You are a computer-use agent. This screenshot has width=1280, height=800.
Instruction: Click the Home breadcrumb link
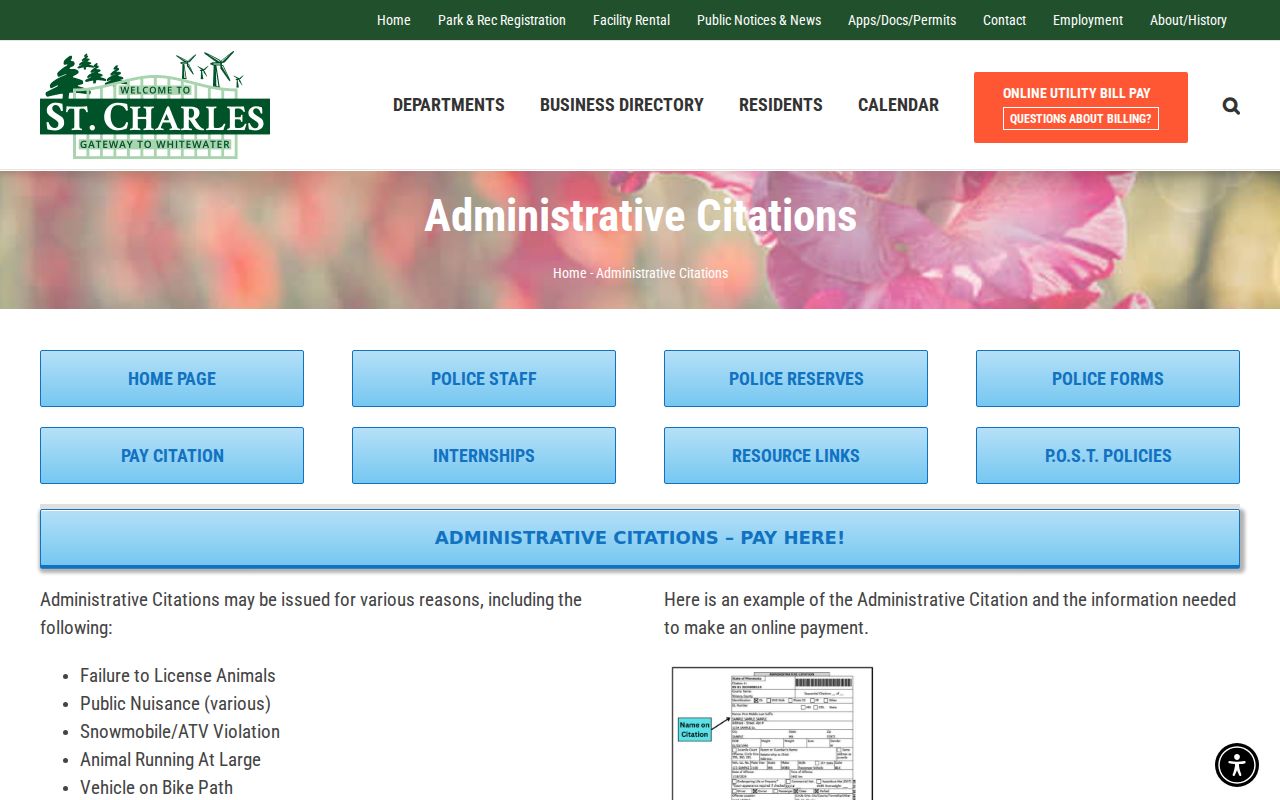click(570, 273)
